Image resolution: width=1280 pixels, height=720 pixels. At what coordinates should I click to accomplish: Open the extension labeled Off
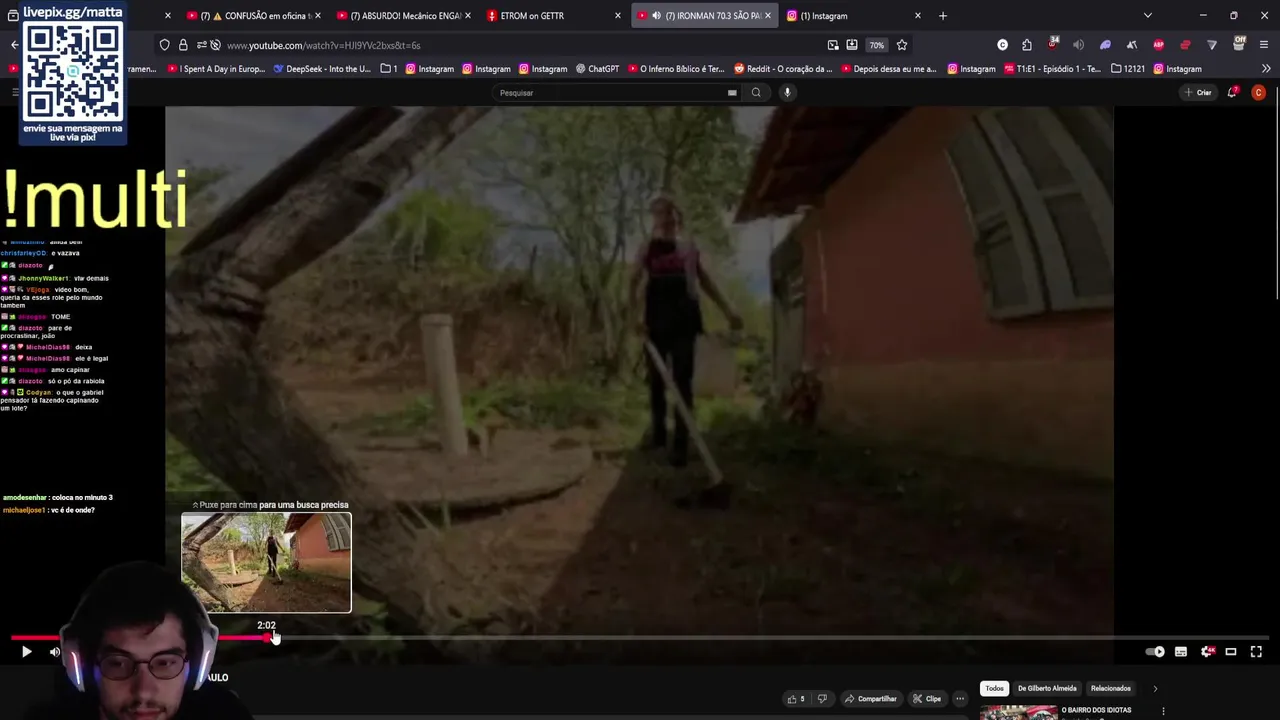[1239, 44]
